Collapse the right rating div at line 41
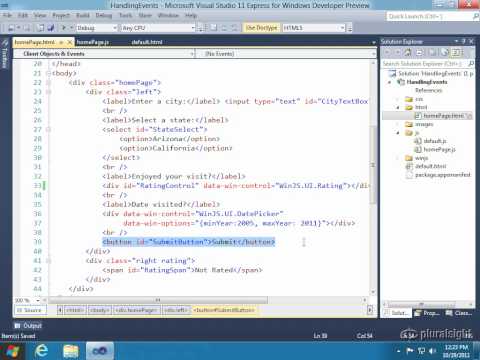The image size is (480, 360). (49, 260)
